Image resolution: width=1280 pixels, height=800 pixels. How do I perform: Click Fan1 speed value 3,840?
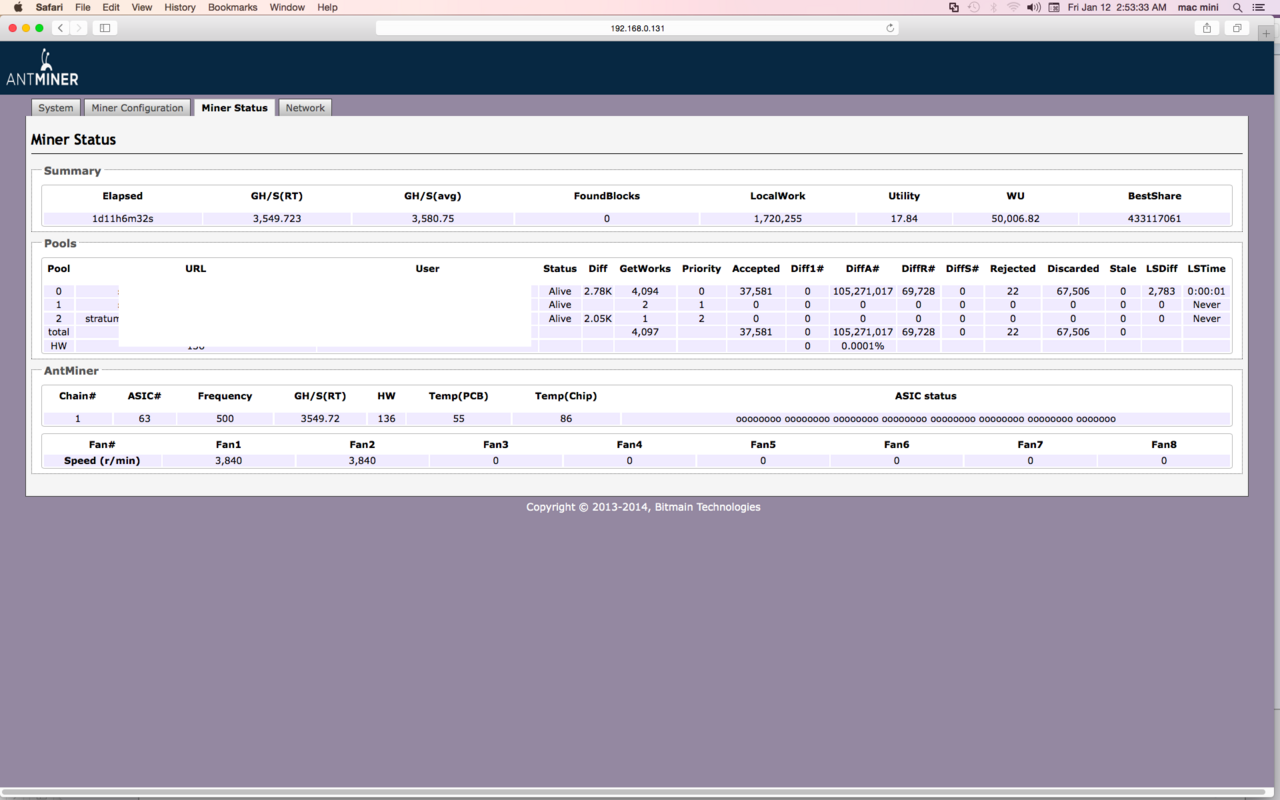[228, 461]
